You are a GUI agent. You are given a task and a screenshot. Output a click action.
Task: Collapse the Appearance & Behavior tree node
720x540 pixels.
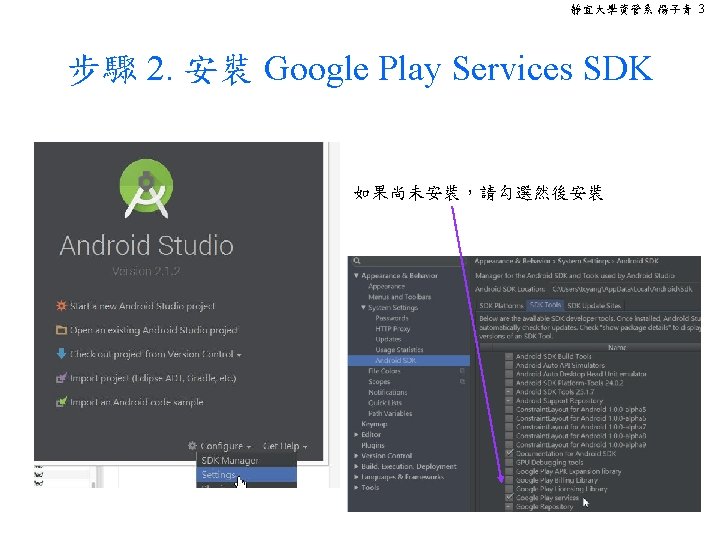[x=356, y=276]
